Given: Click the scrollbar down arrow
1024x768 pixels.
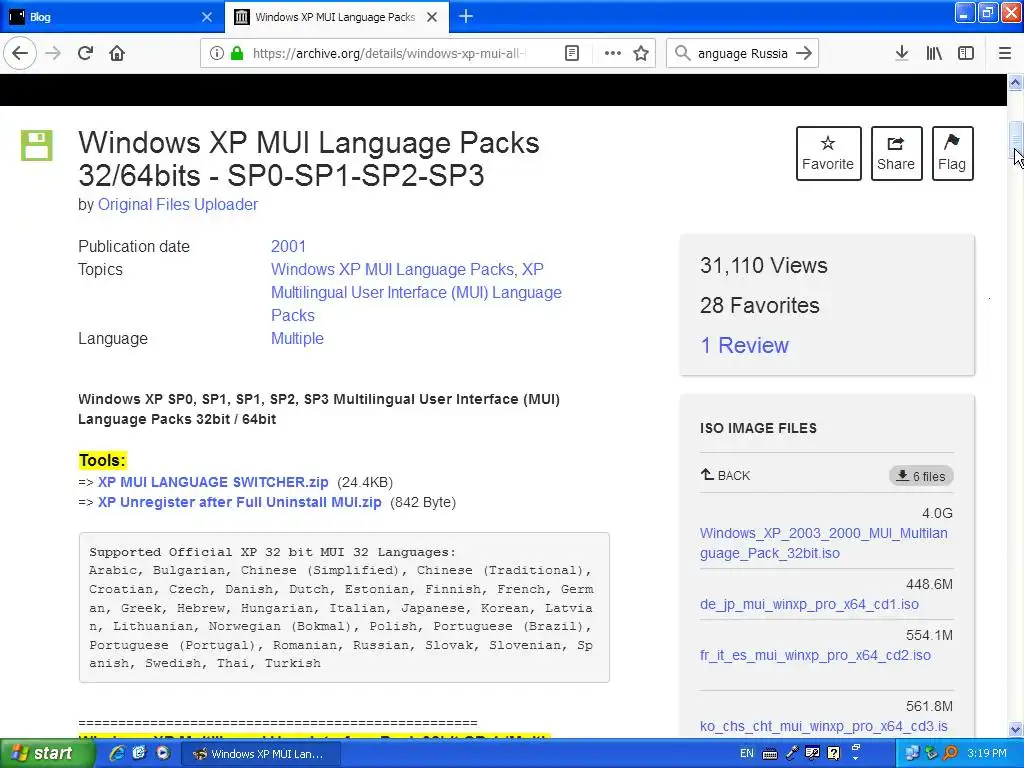Looking at the screenshot, I should 1015,729.
